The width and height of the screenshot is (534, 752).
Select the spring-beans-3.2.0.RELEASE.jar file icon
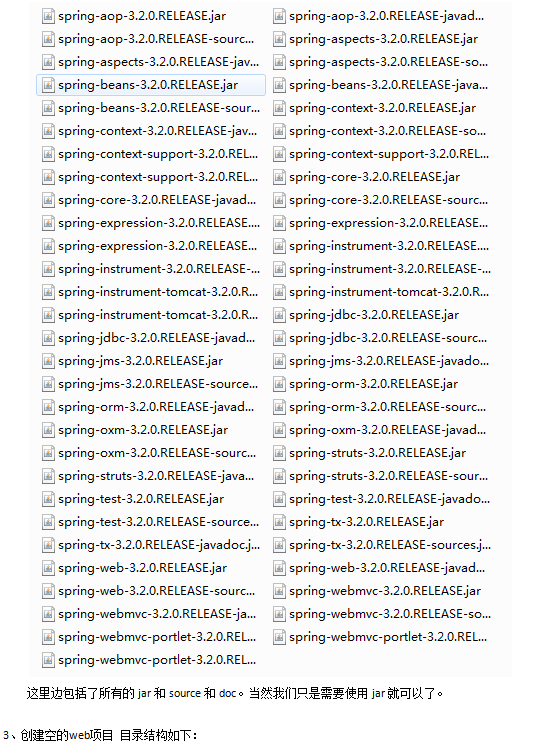(48, 85)
